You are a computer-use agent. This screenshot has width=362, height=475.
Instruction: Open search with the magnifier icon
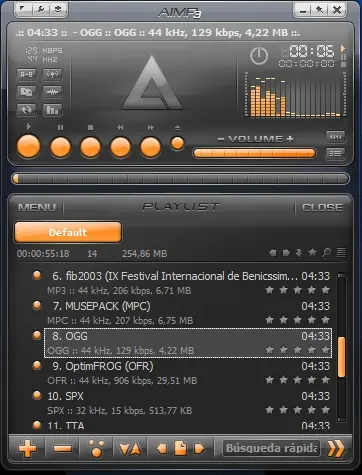coord(327,253)
